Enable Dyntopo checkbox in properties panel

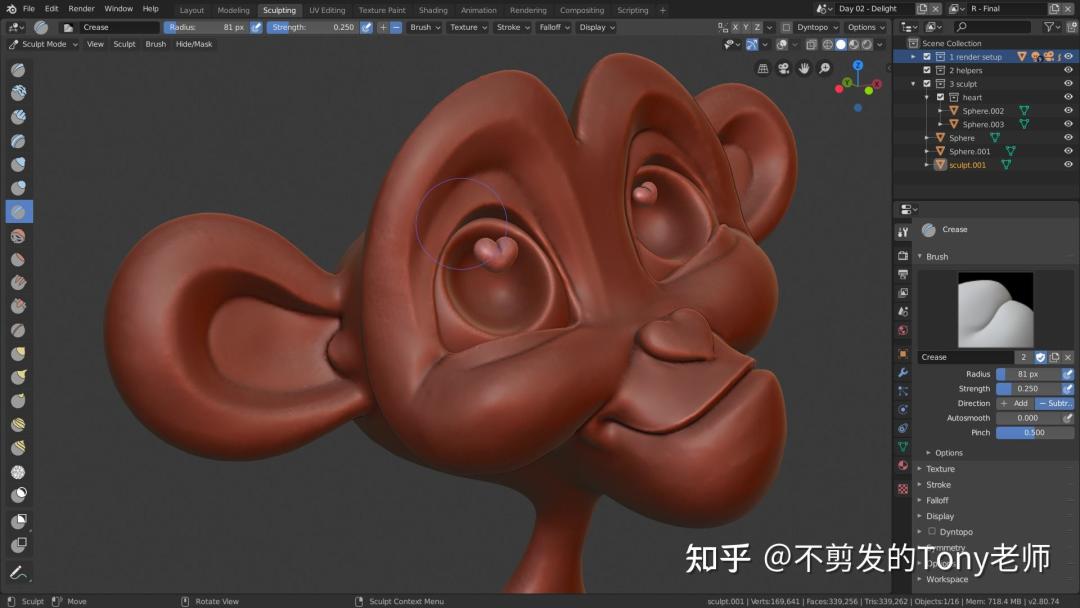pos(932,532)
